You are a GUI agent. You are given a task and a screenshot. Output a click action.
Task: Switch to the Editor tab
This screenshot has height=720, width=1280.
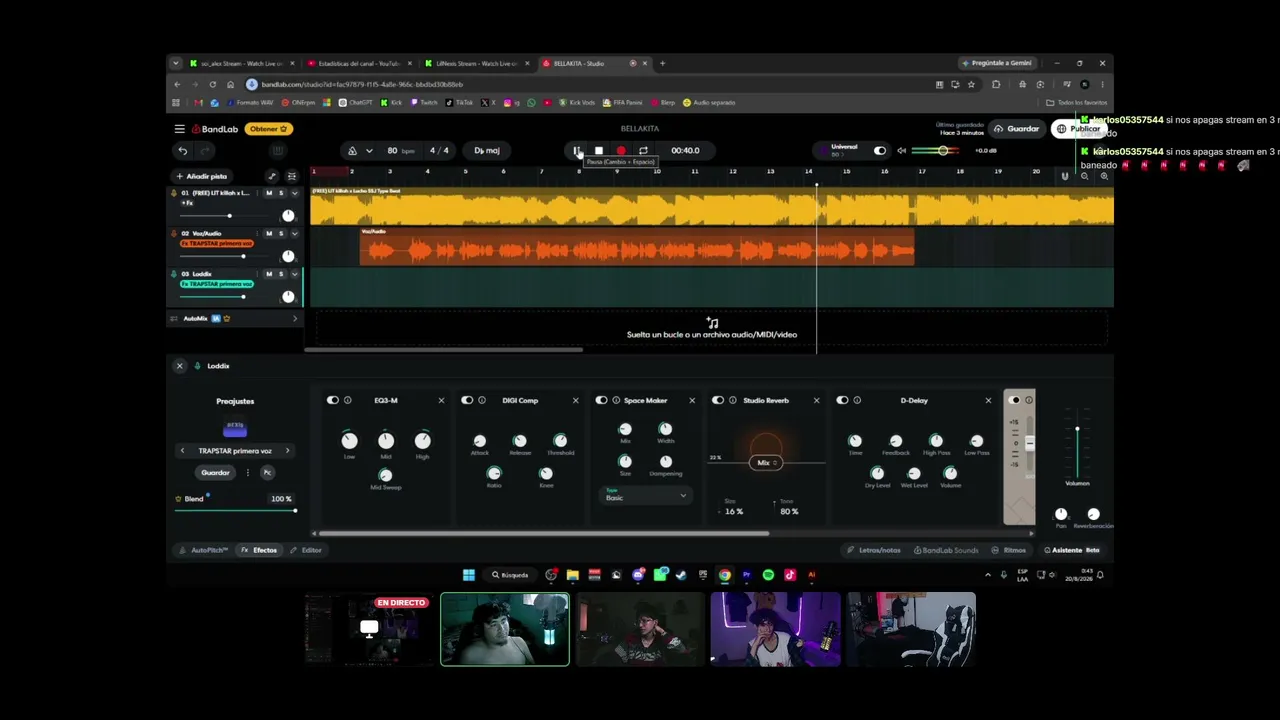click(x=306, y=550)
